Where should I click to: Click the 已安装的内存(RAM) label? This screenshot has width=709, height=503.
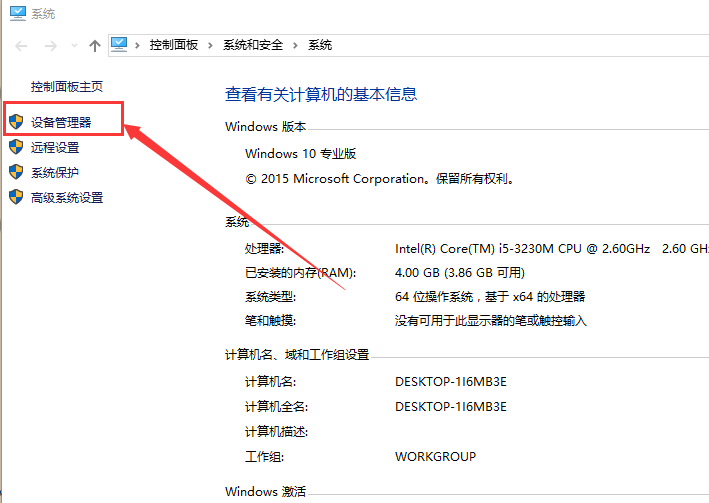301,273
